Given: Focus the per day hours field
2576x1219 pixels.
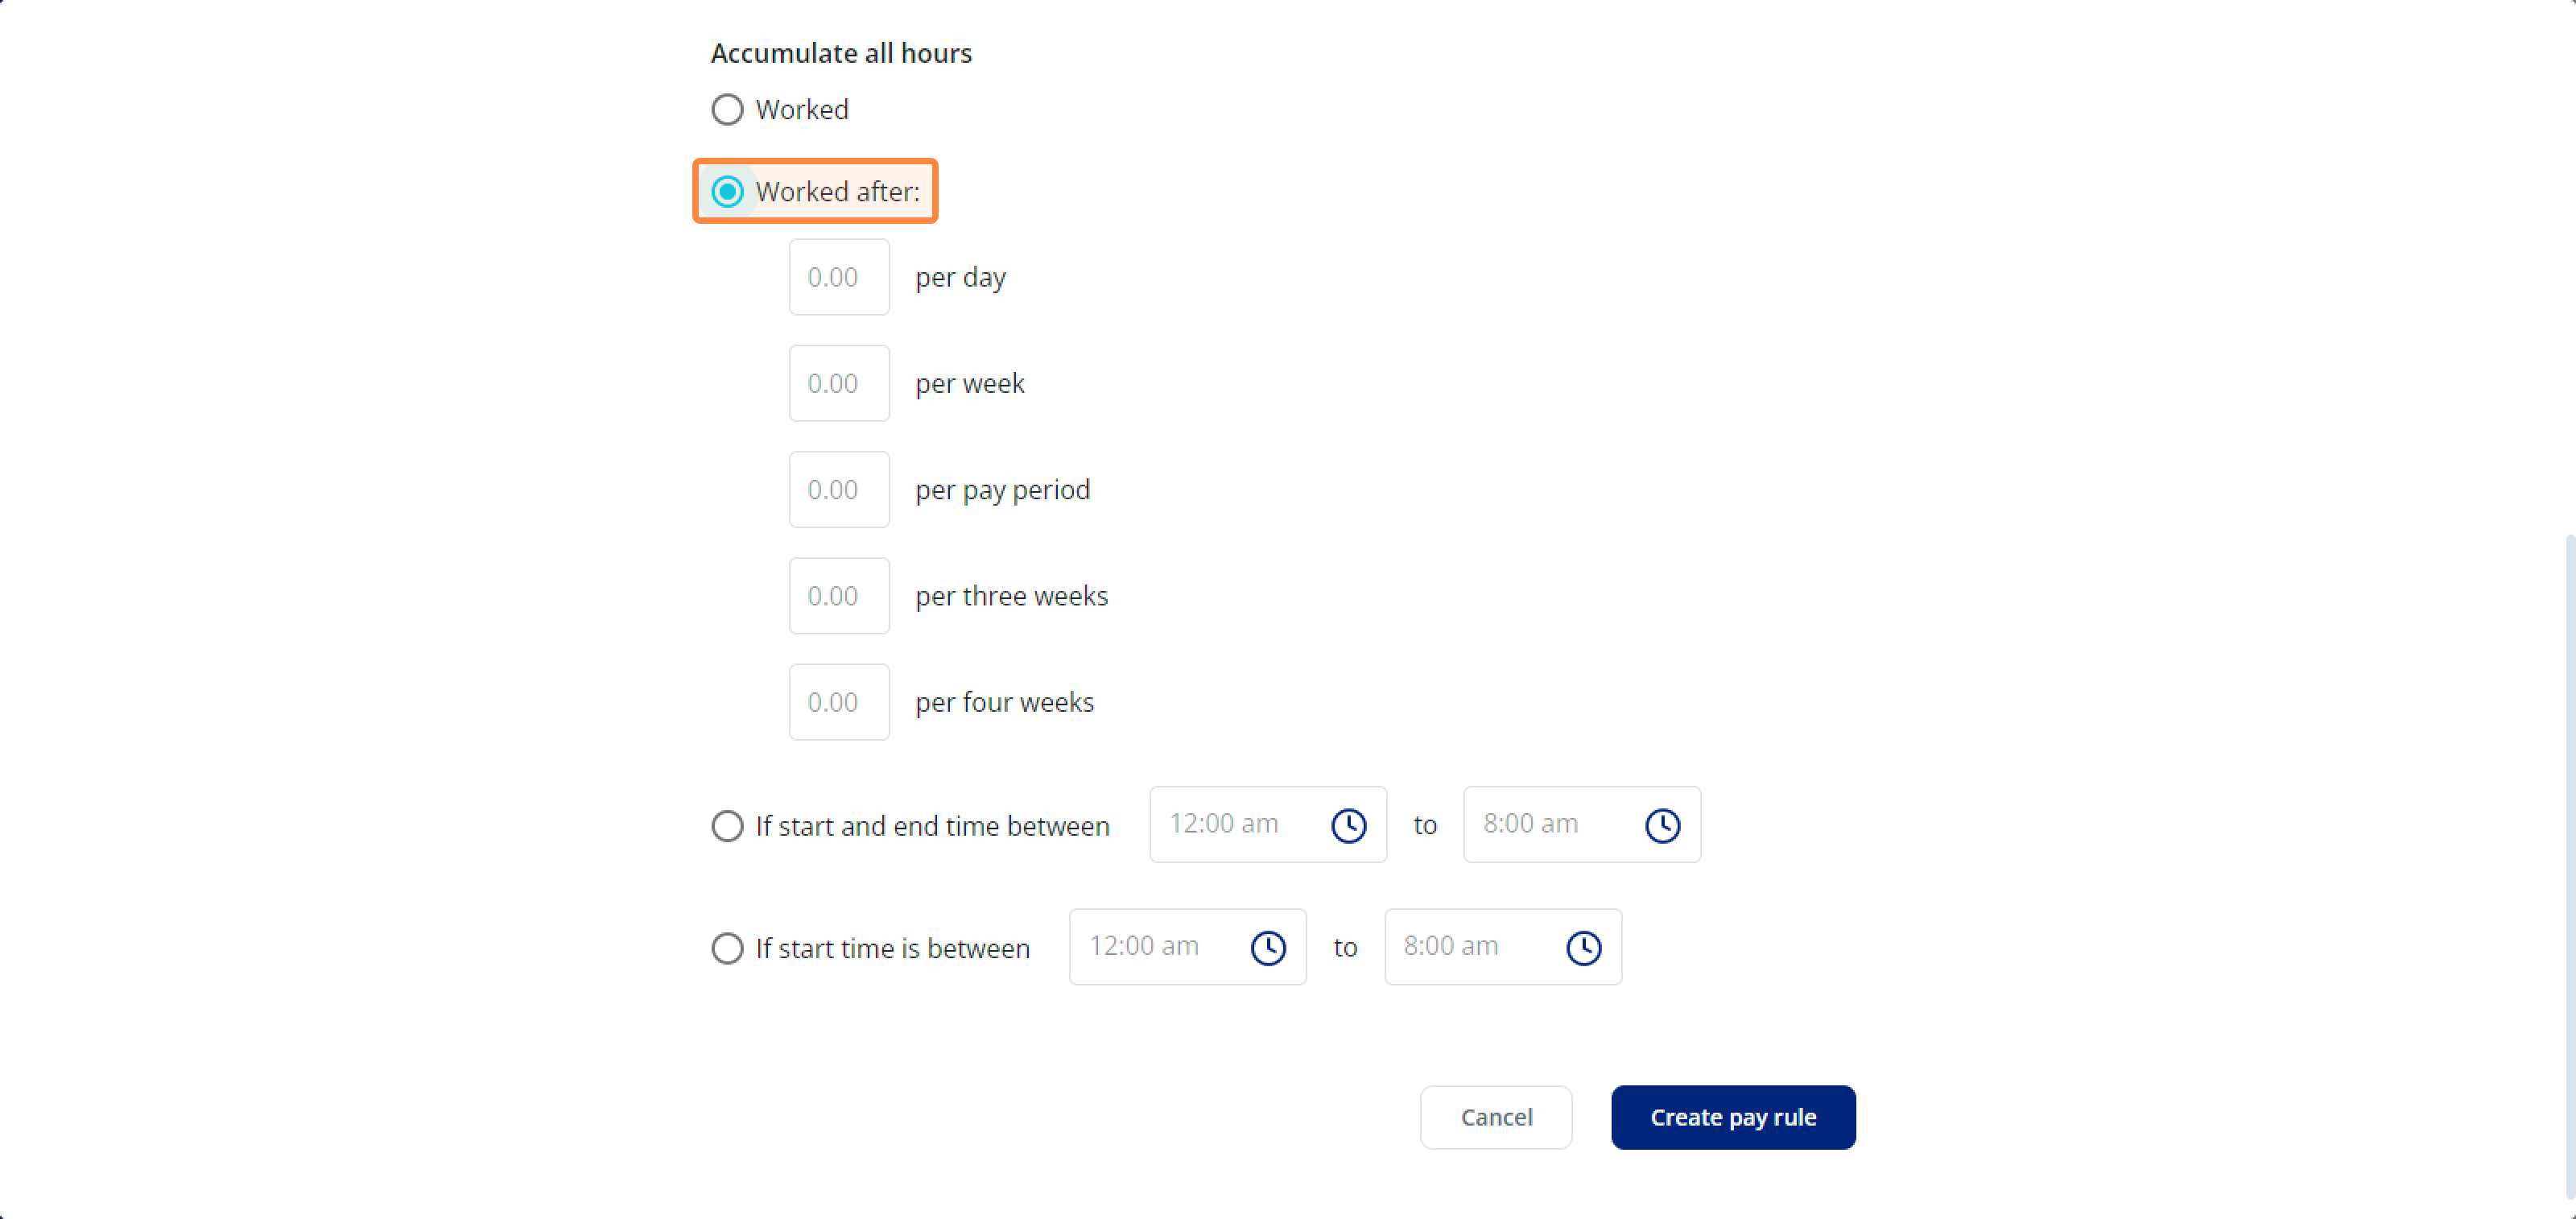Looking at the screenshot, I should tap(839, 277).
